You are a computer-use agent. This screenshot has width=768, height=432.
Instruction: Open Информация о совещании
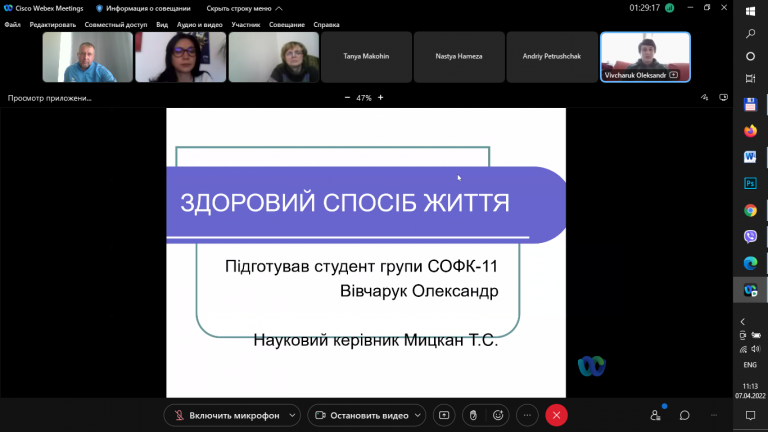(x=144, y=8)
